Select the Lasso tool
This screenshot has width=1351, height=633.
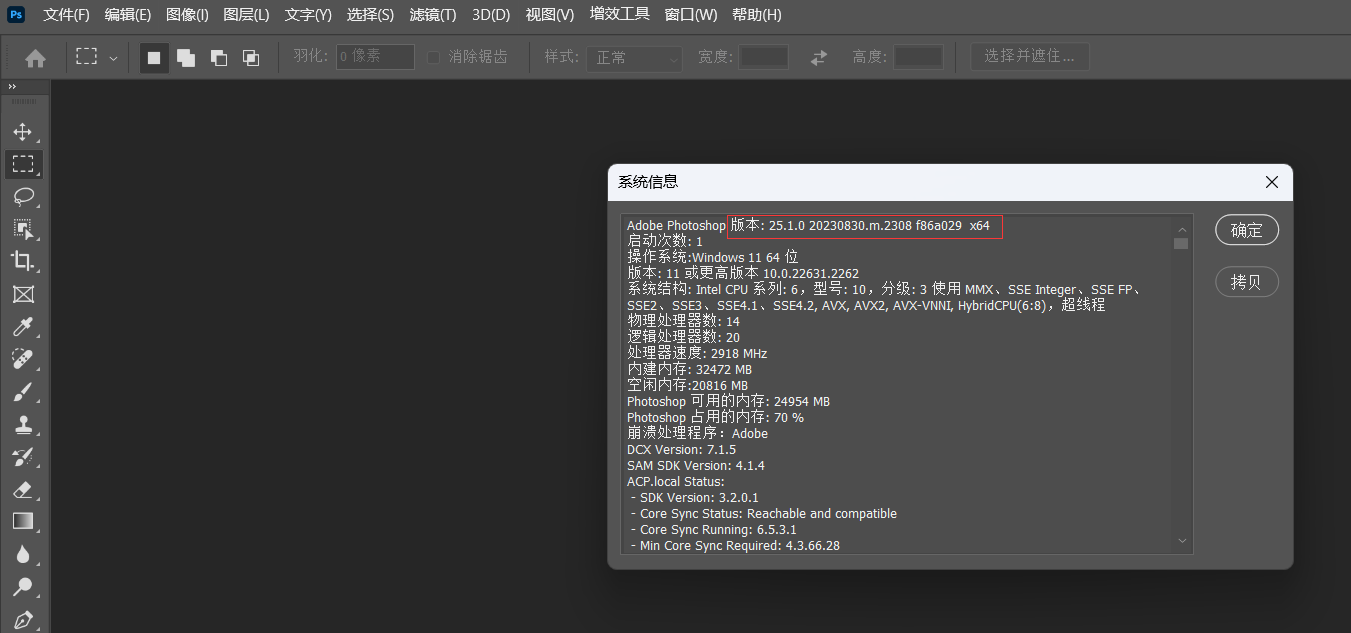point(23,197)
